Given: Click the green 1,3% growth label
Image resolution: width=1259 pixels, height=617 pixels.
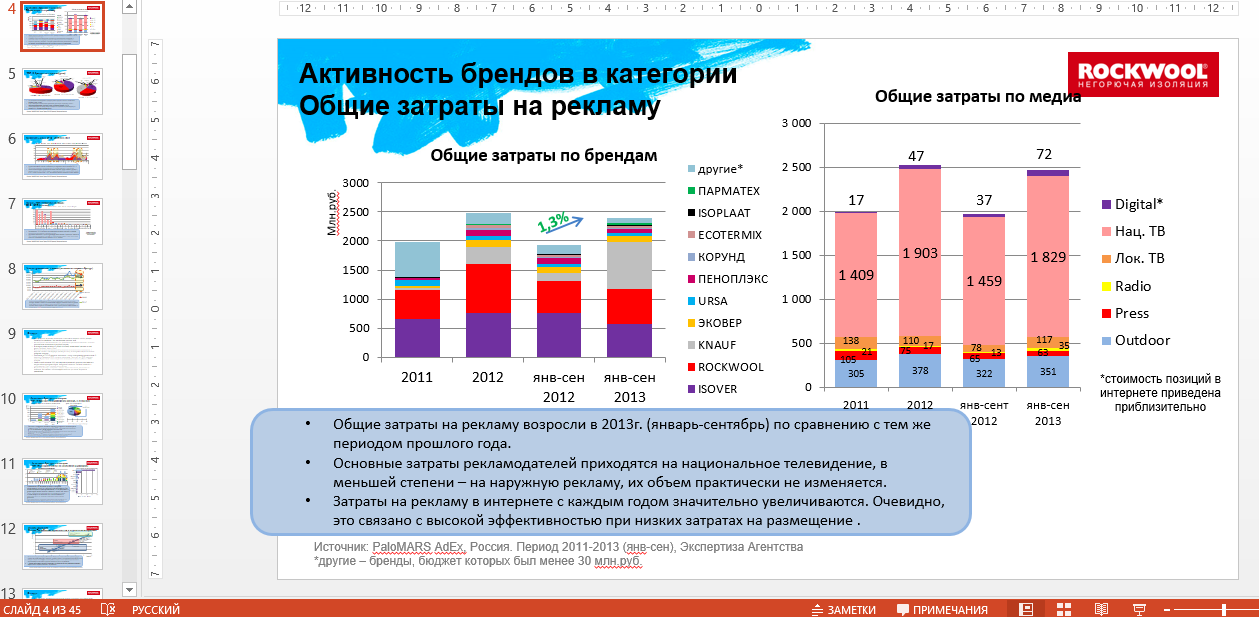Looking at the screenshot, I should tap(553, 220).
